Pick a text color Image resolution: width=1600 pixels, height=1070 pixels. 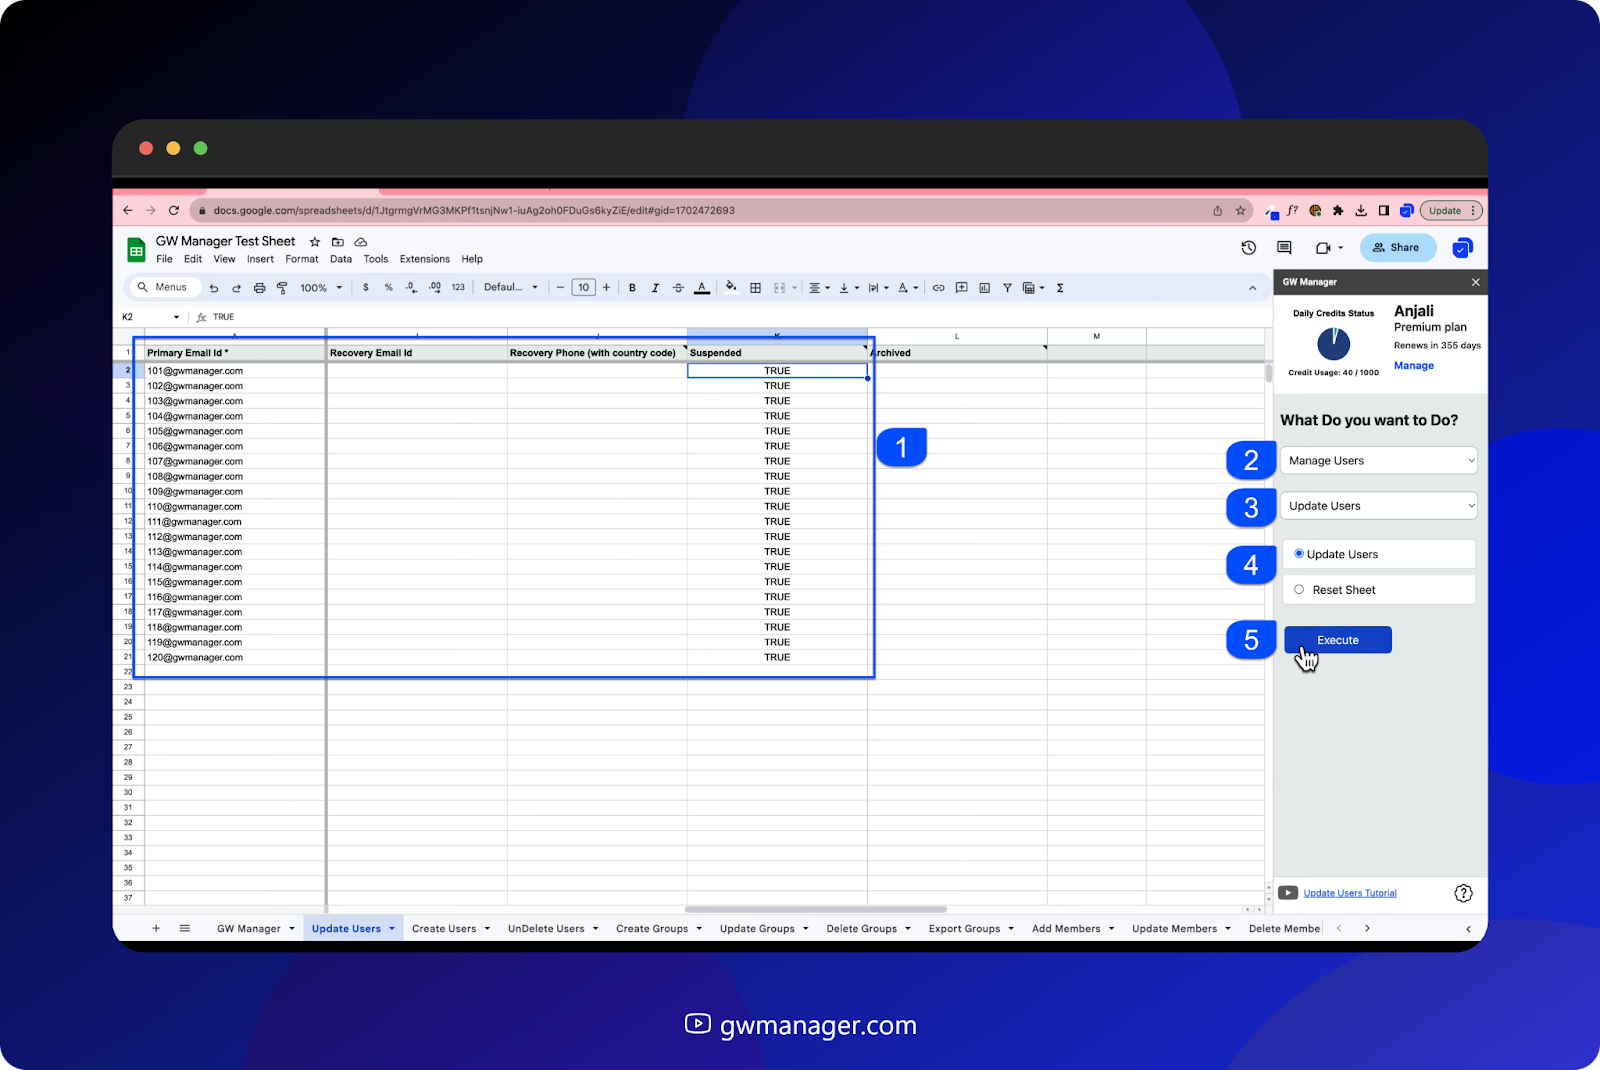(702, 288)
